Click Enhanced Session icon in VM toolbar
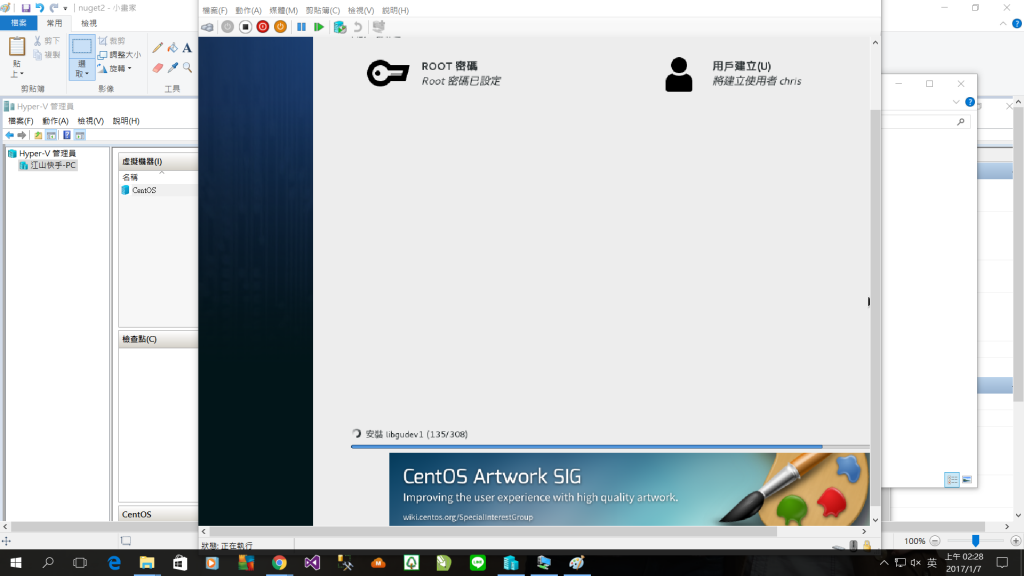This screenshot has width=1024, height=576. (x=378, y=27)
